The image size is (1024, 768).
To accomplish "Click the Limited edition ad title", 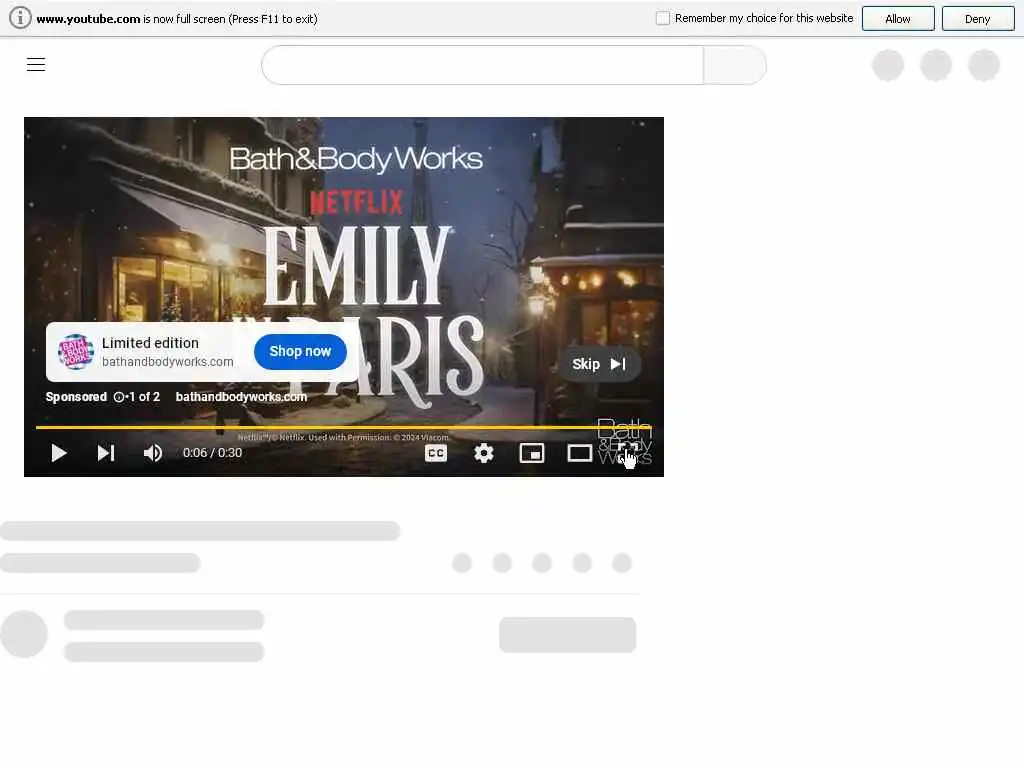I will pyautogui.click(x=150, y=343).
